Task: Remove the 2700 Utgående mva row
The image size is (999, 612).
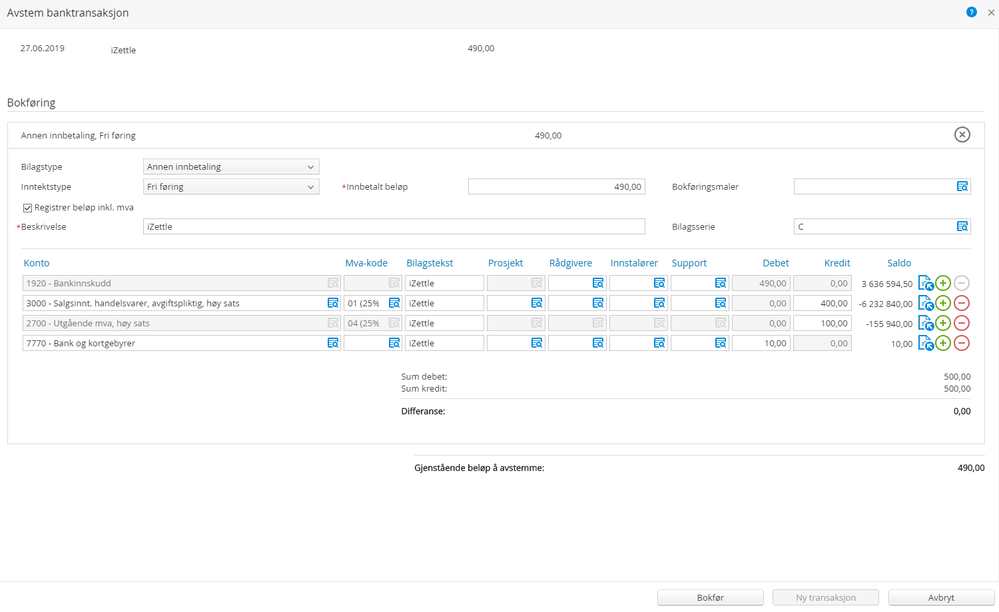Action: coord(961,323)
